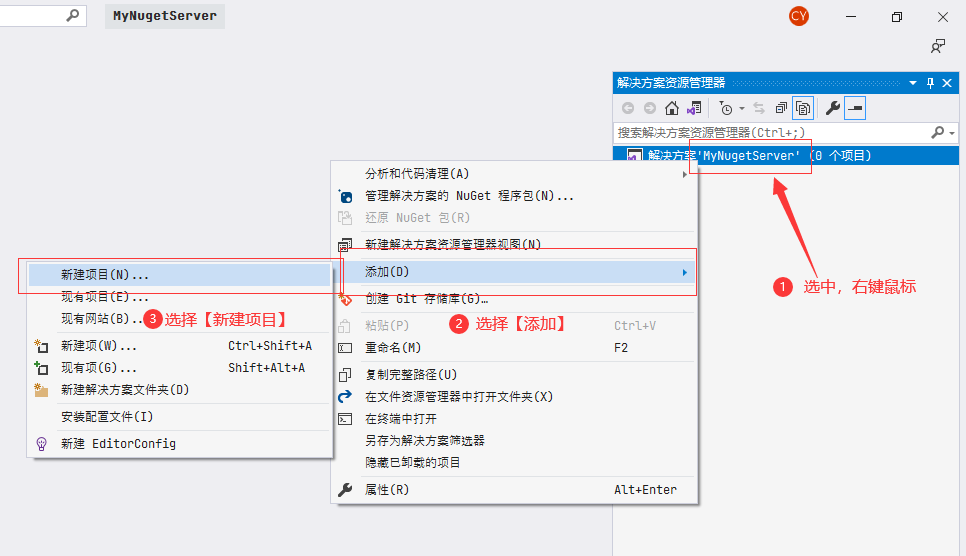The width and height of the screenshot is (966, 556).
Task: Select 现有项(G)... in submenu
Action: (179, 368)
